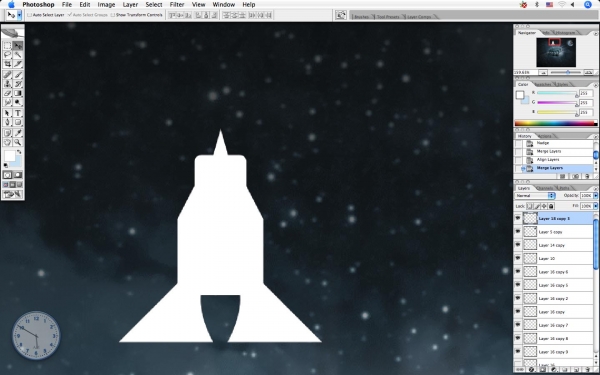Select the Clone Stamp tool
600x375 pixels.
pos(8,84)
